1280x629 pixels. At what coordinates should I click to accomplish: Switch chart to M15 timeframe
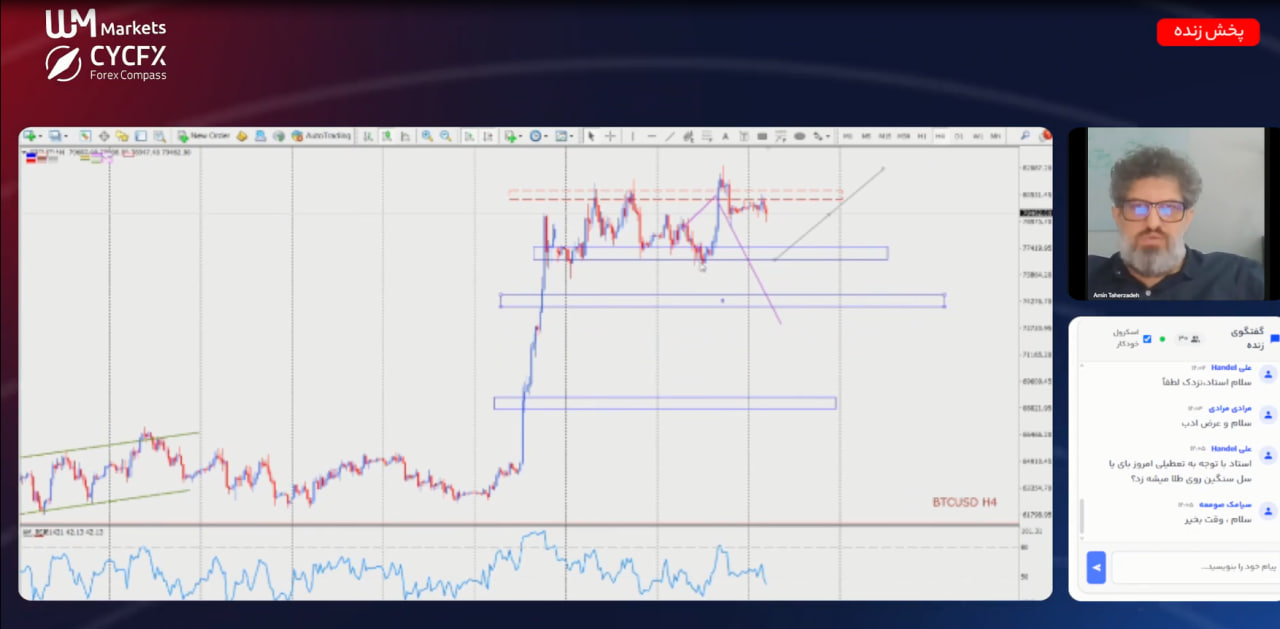pos(884,136)
